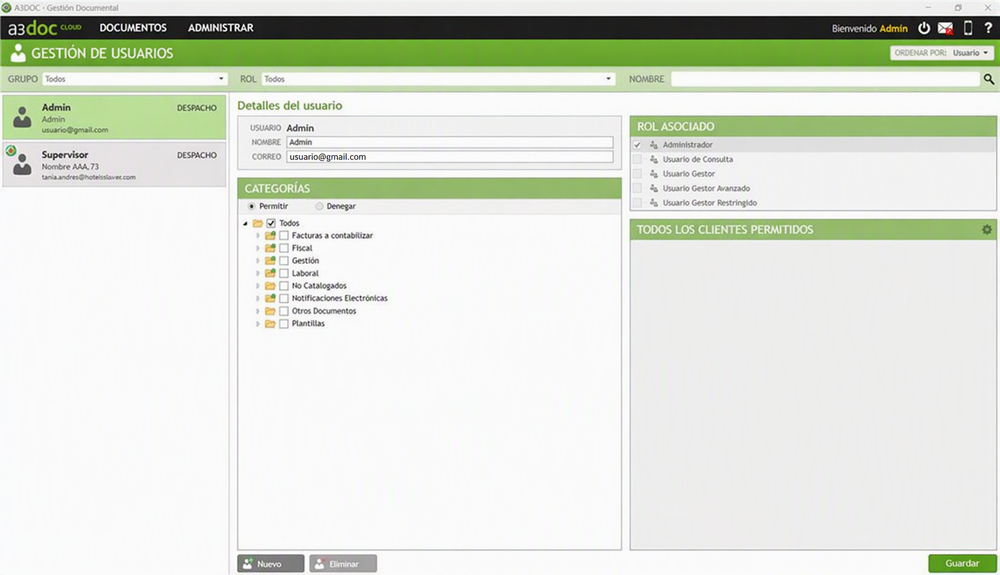The height and width of the screenshot is (575, 1000).
Task: Click Supervisor user avatar icon
Action: click(x=22, y=164)
